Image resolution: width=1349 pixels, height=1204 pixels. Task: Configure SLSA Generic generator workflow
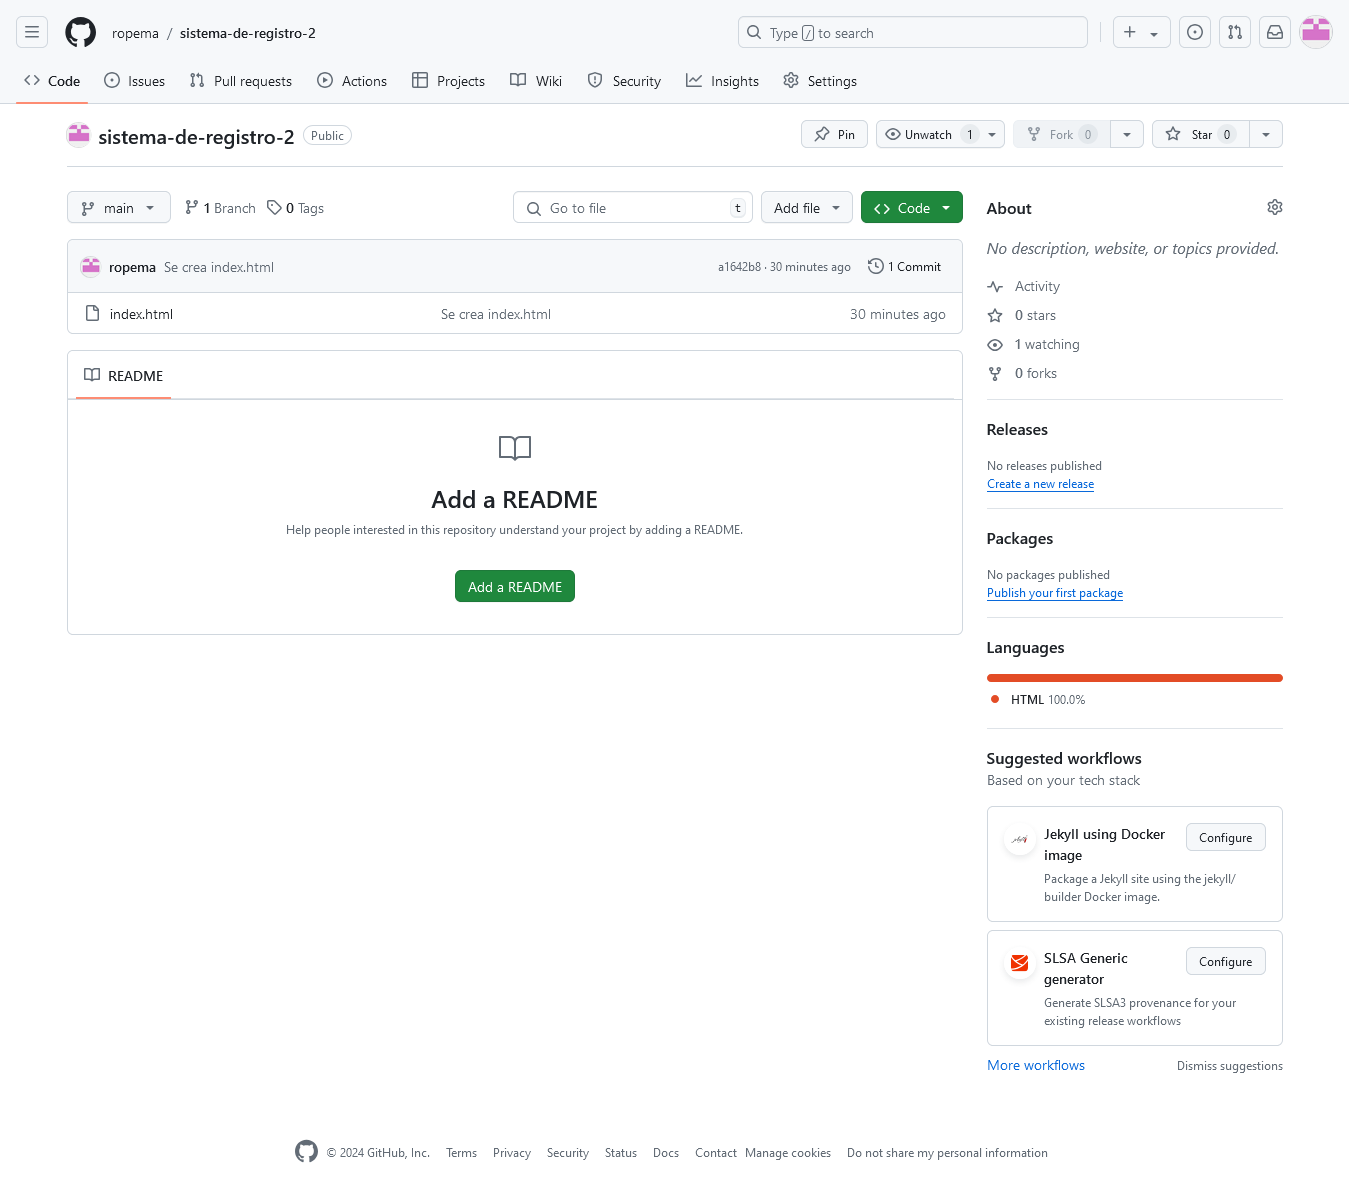pos(1226,961)
